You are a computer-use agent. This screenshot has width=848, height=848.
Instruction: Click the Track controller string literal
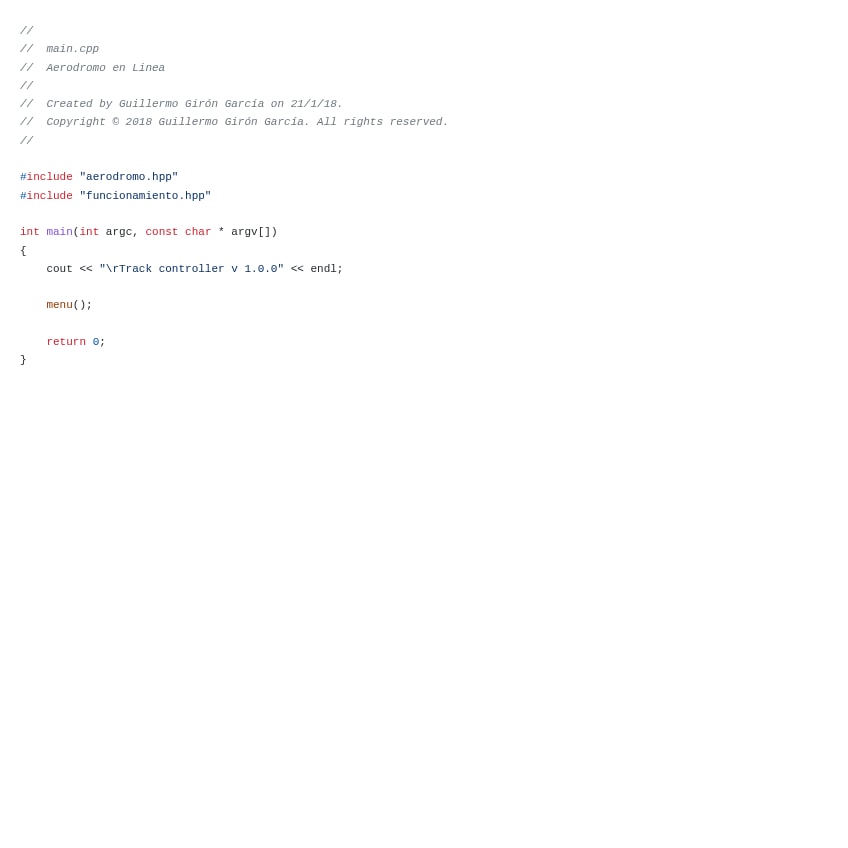coord(191,269)
